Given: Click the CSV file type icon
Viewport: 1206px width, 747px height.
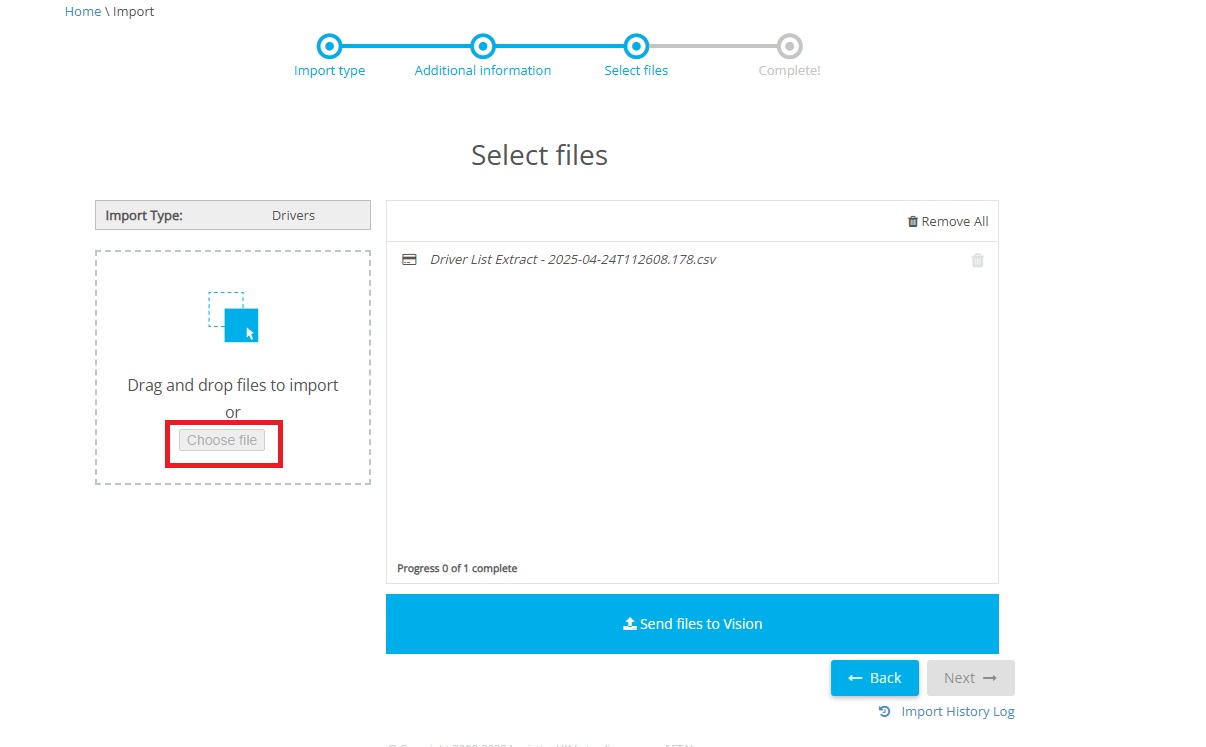Looking at the screenshot, I should pos(409,259).
